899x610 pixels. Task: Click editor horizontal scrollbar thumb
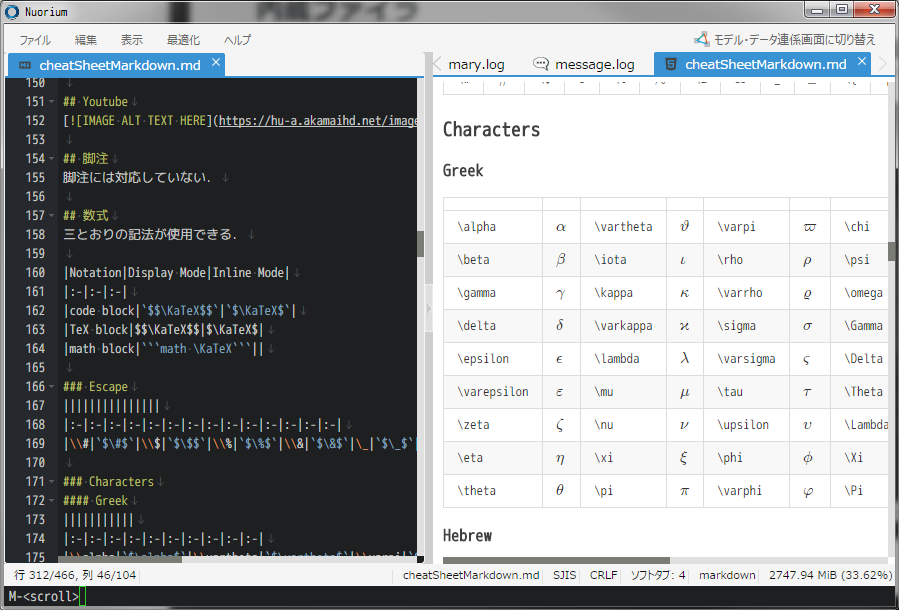120,559
